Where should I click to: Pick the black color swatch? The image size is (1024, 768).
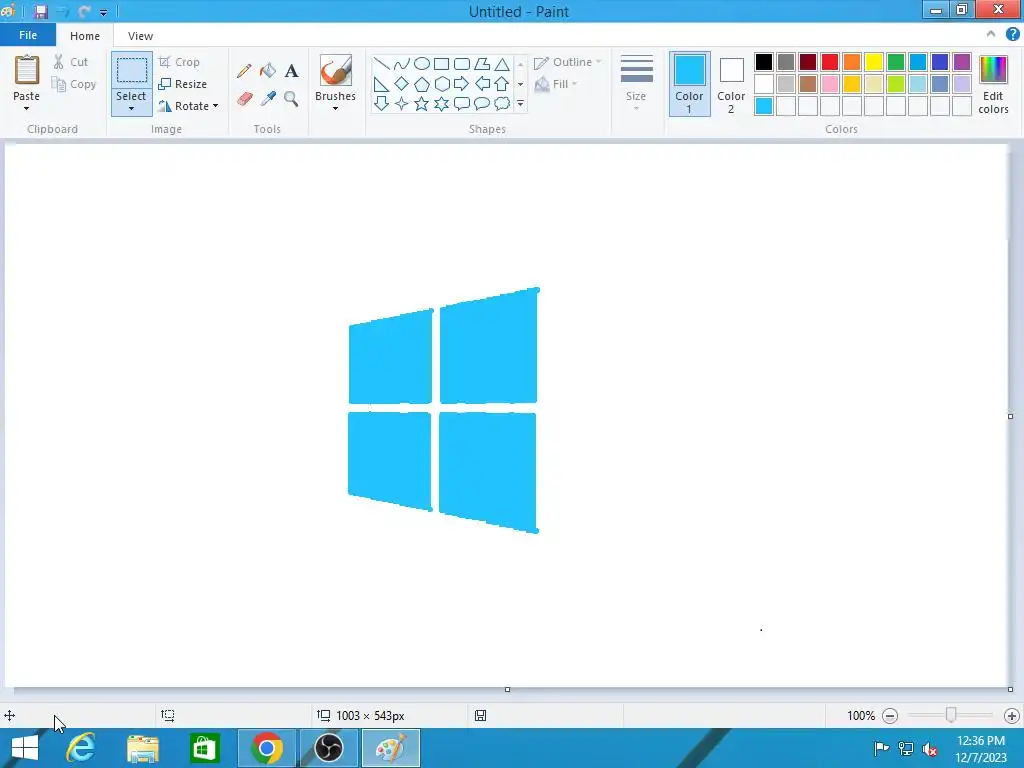click(x=763, y=62)
